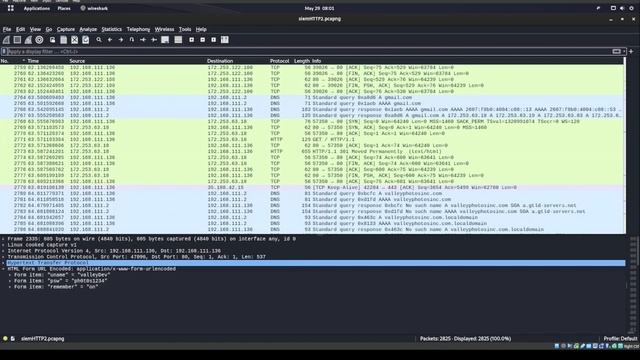Open a capture file from toolbar
Screen dimensions: 640x360
click(53, 40)
